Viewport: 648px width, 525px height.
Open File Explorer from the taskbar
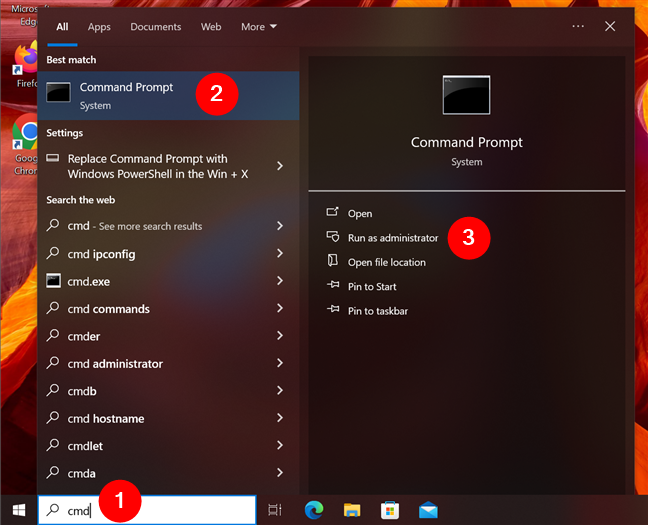click(352, 510)
